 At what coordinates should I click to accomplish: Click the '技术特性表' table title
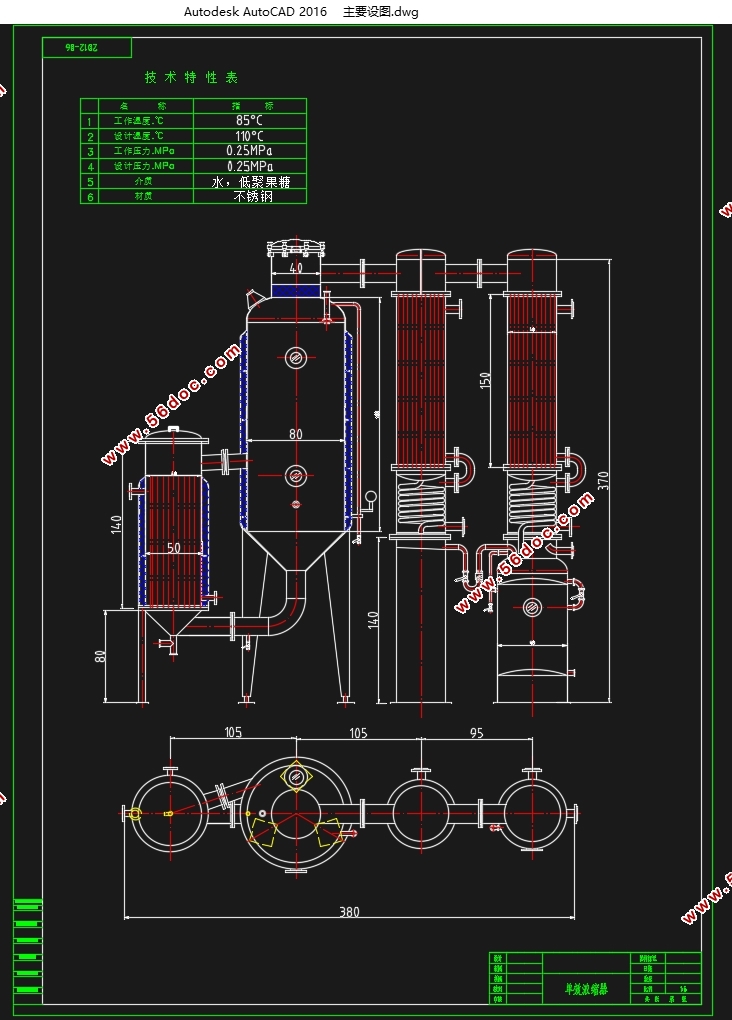coord(191,77)
